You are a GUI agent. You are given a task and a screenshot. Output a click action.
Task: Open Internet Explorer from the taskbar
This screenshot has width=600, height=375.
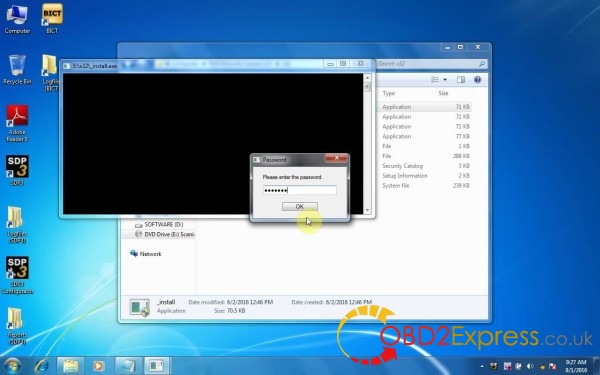[41, 366]
